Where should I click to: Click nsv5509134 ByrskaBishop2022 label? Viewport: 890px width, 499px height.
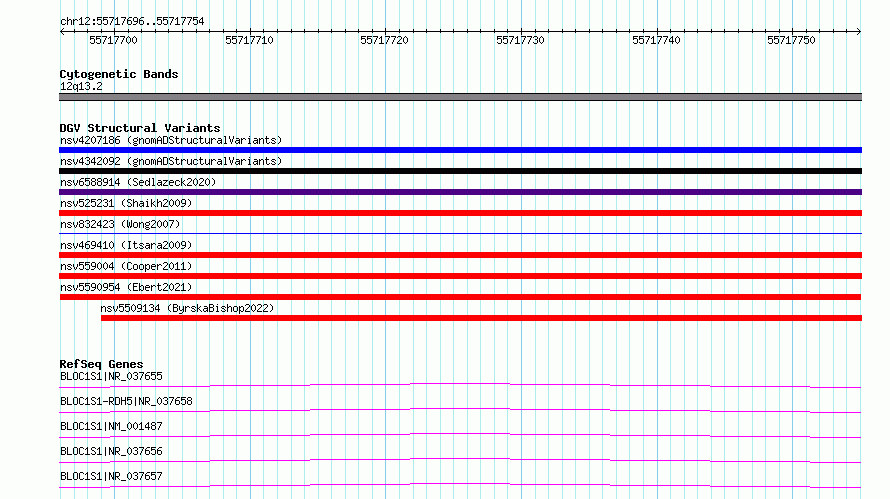pyautogui.click(x=187, y=308)
